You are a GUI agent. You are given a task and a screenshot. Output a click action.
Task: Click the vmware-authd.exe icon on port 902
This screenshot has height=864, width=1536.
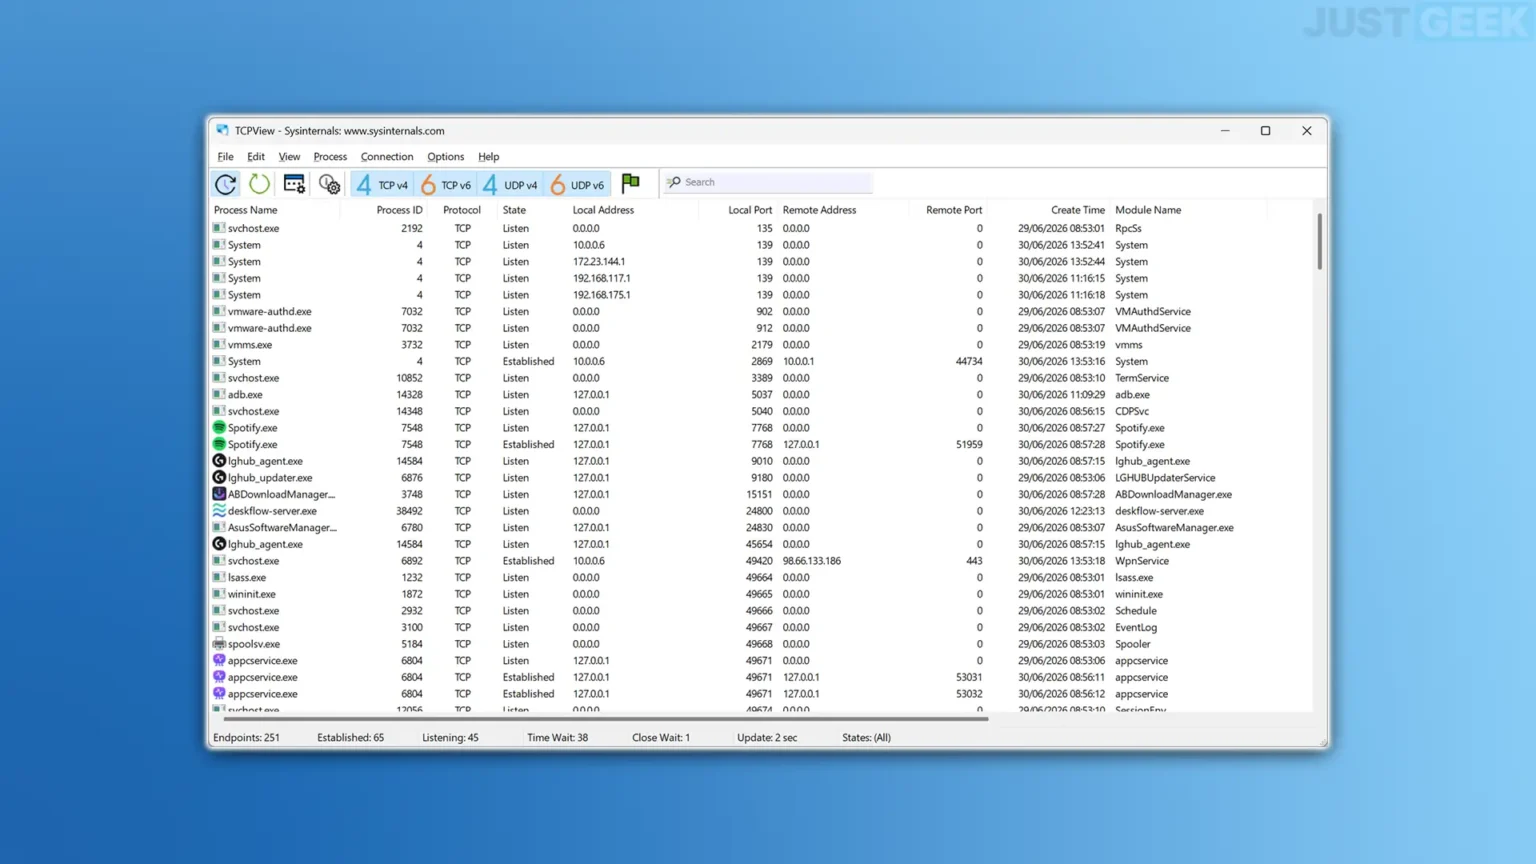tap(219, 311)
